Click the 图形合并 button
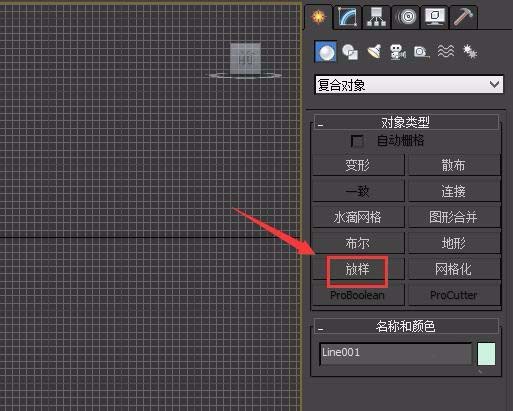 click(x=454, y=217)
